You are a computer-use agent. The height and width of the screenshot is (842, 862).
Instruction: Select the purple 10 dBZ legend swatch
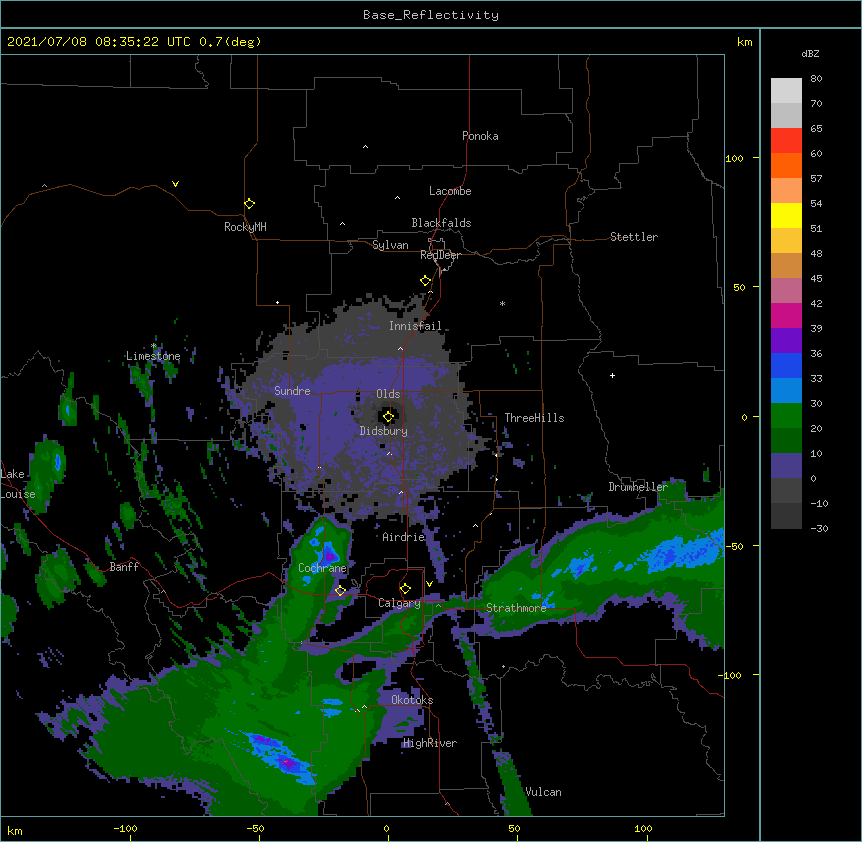pos(786,465)
